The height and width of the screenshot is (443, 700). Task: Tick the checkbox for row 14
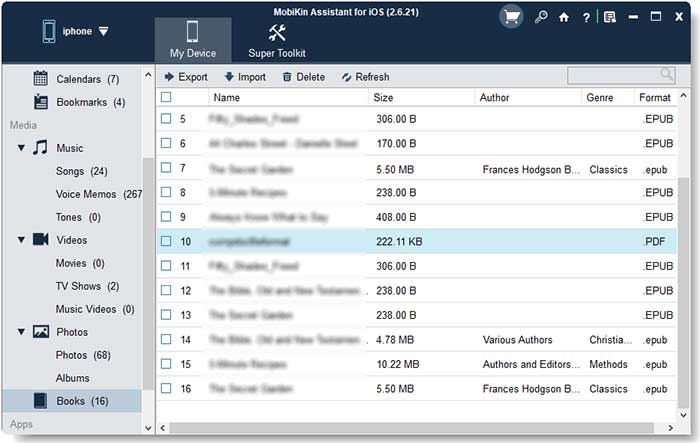click(x=166, y=339)
